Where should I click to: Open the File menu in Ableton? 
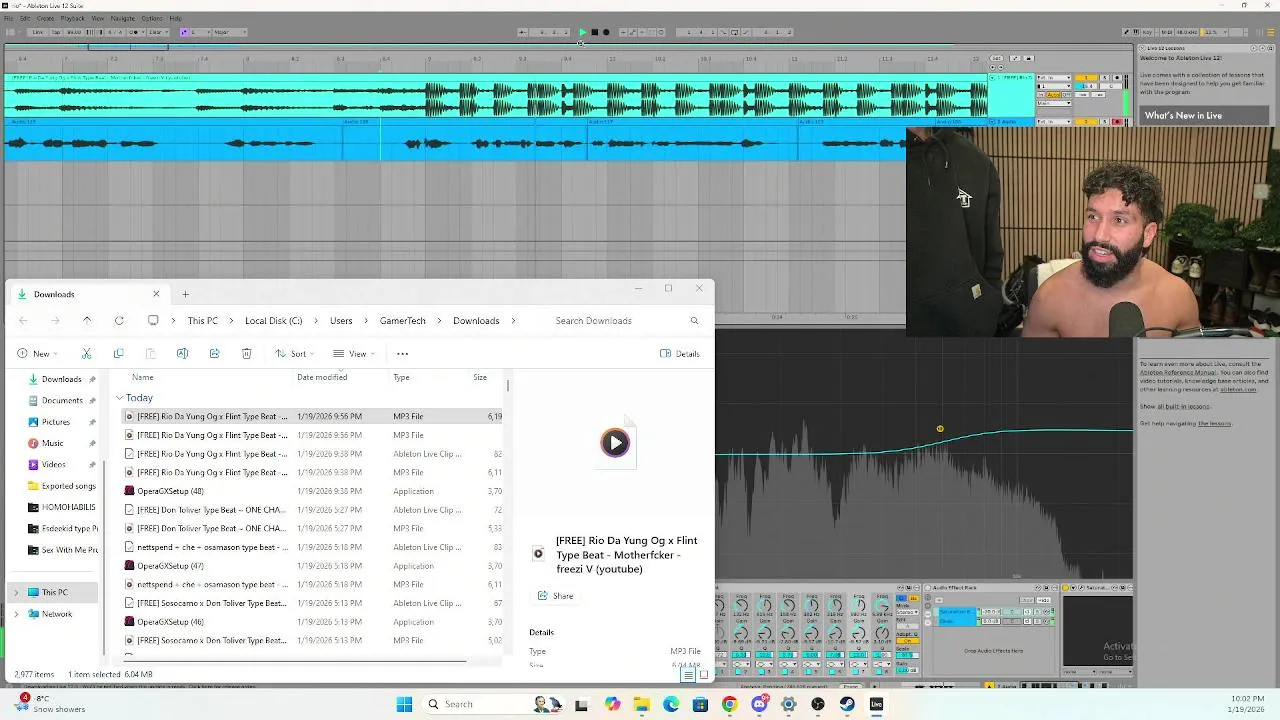point(9,18)
